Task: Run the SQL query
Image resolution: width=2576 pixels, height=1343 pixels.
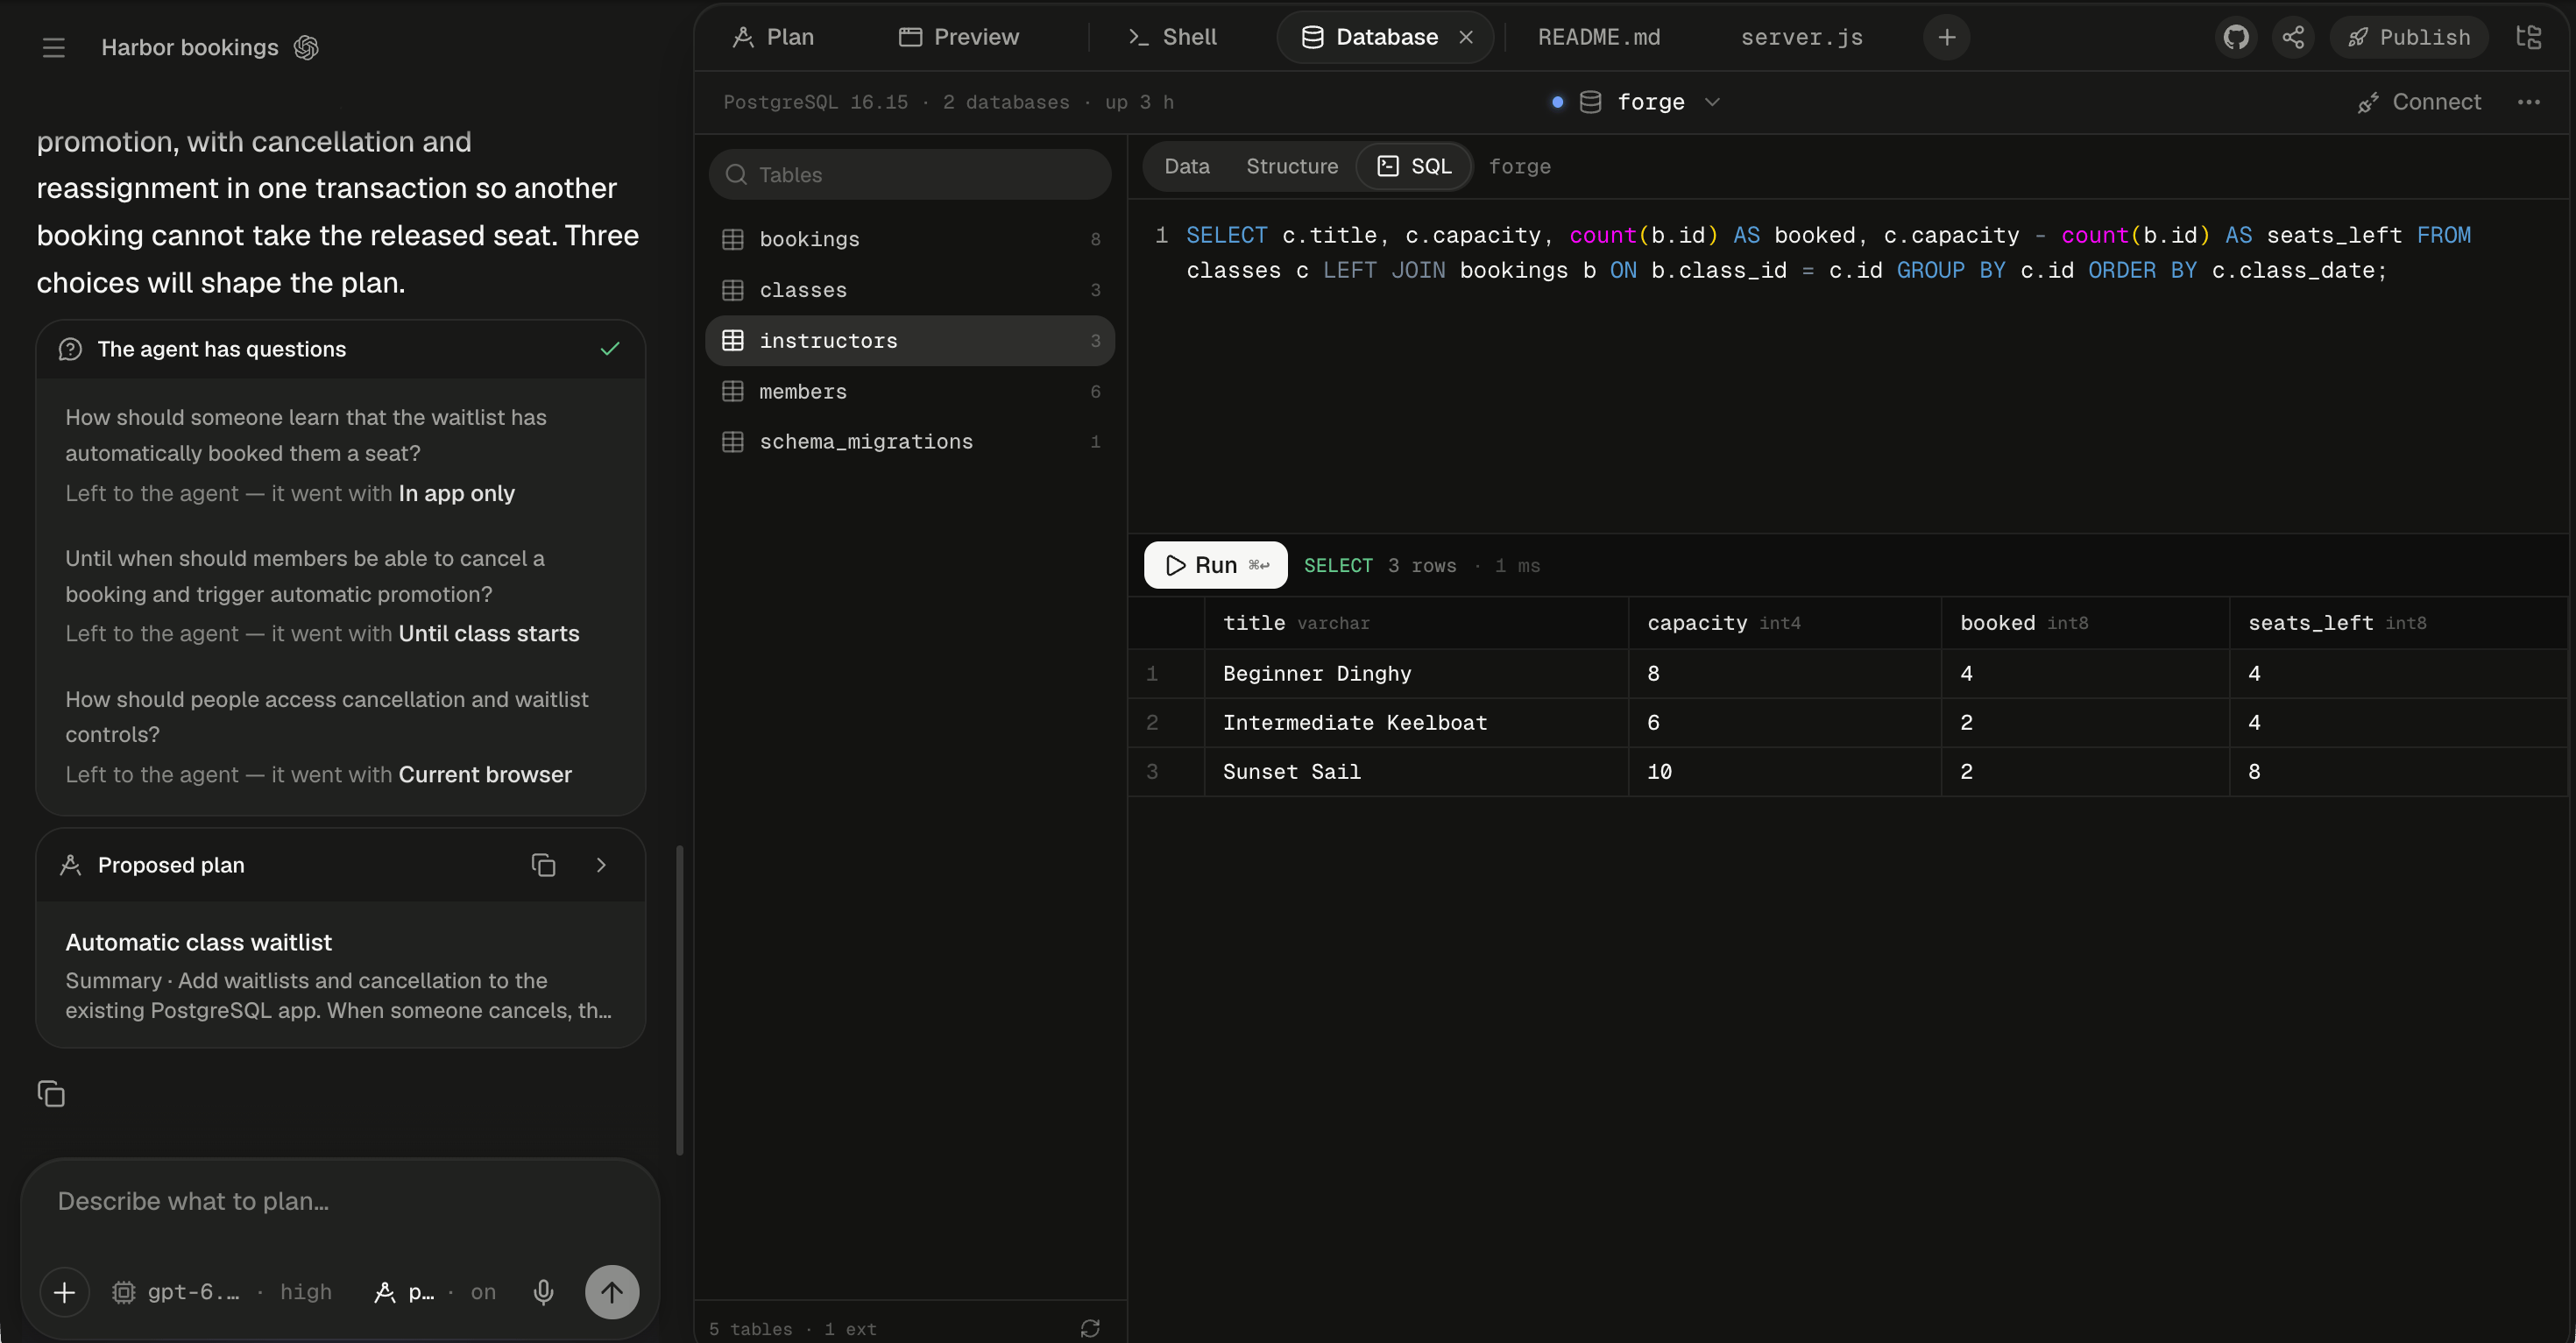Action: [1215, 565]
